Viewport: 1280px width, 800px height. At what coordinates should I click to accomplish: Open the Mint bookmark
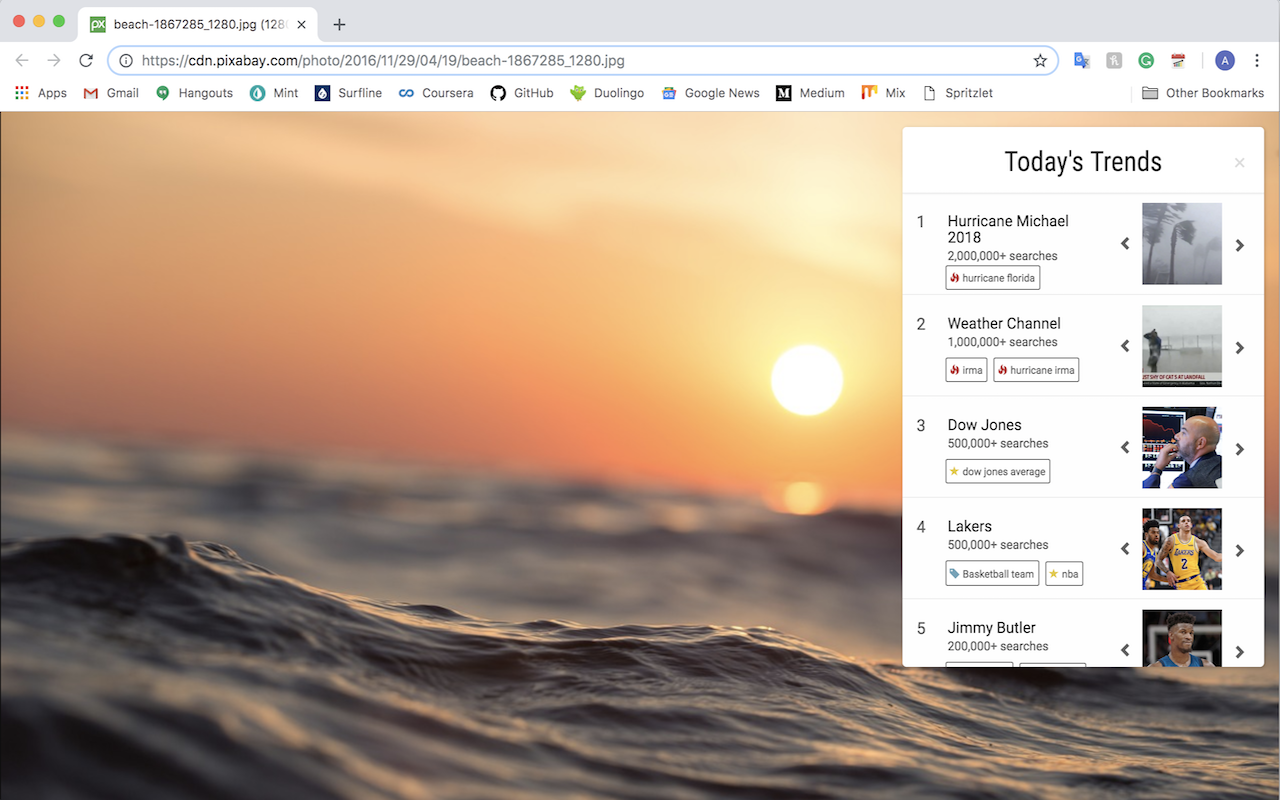[274, 93]
